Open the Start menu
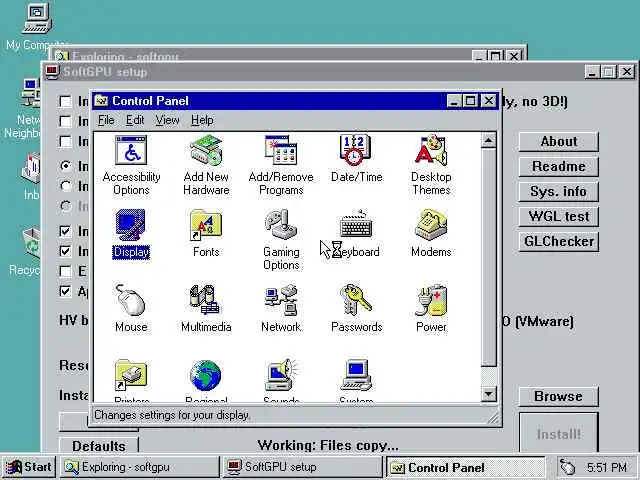This screenshot has height=480, width=640. click(x=29, y=467)
